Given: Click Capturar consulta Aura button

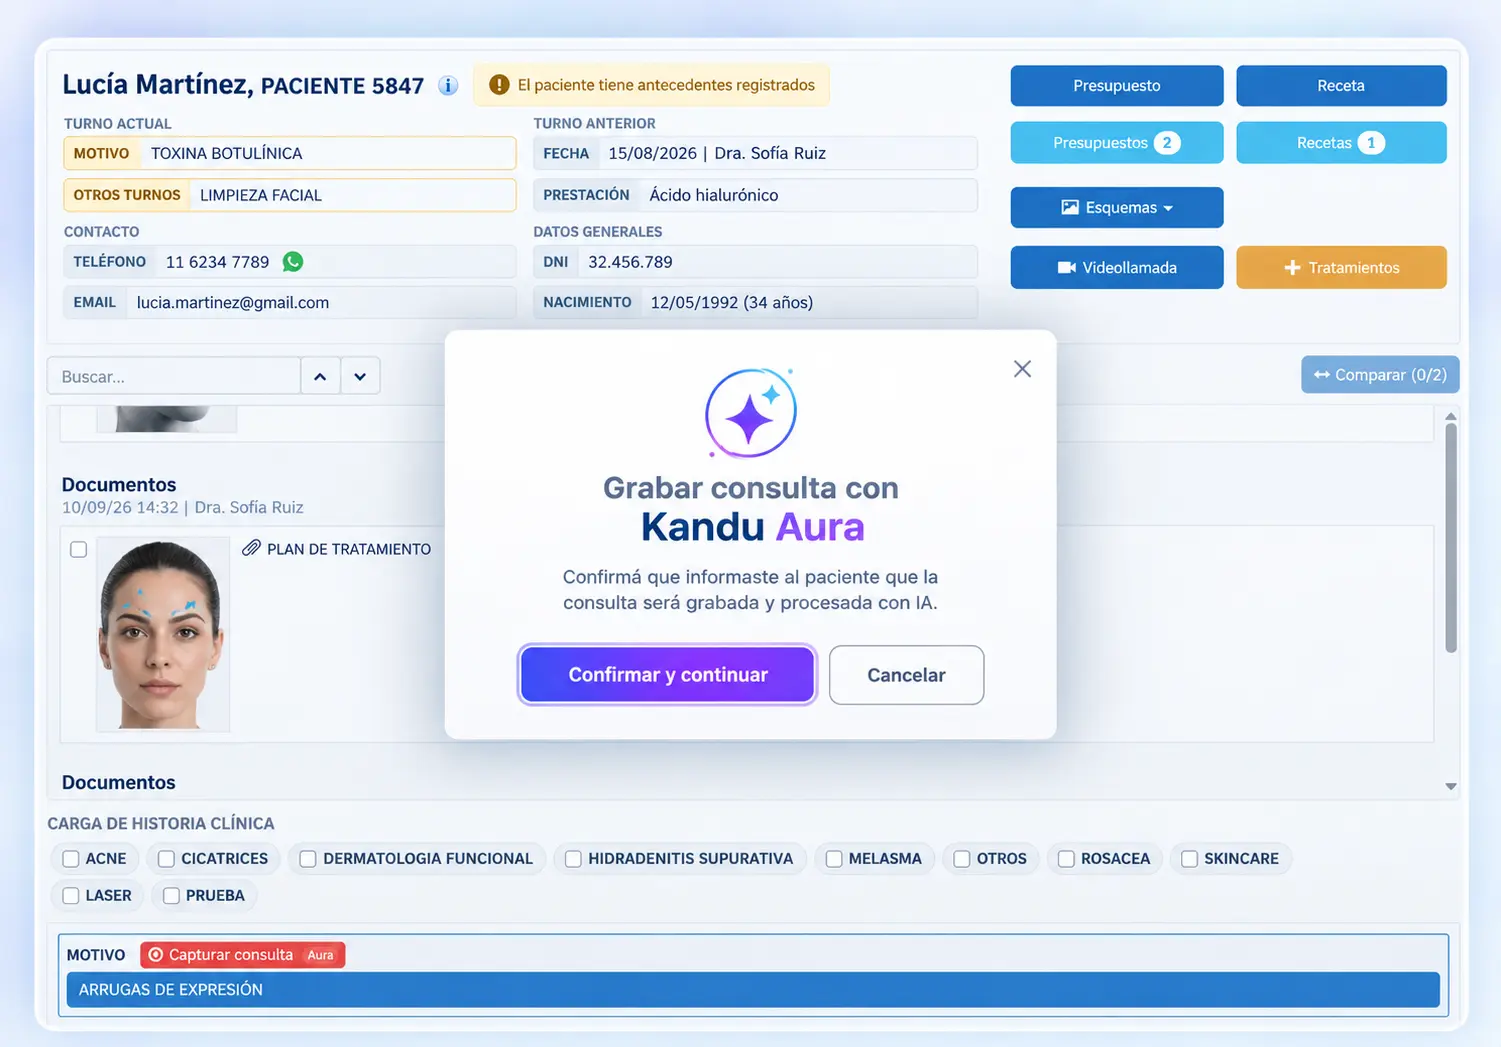Looking at the screenshot, I should 242,955.
